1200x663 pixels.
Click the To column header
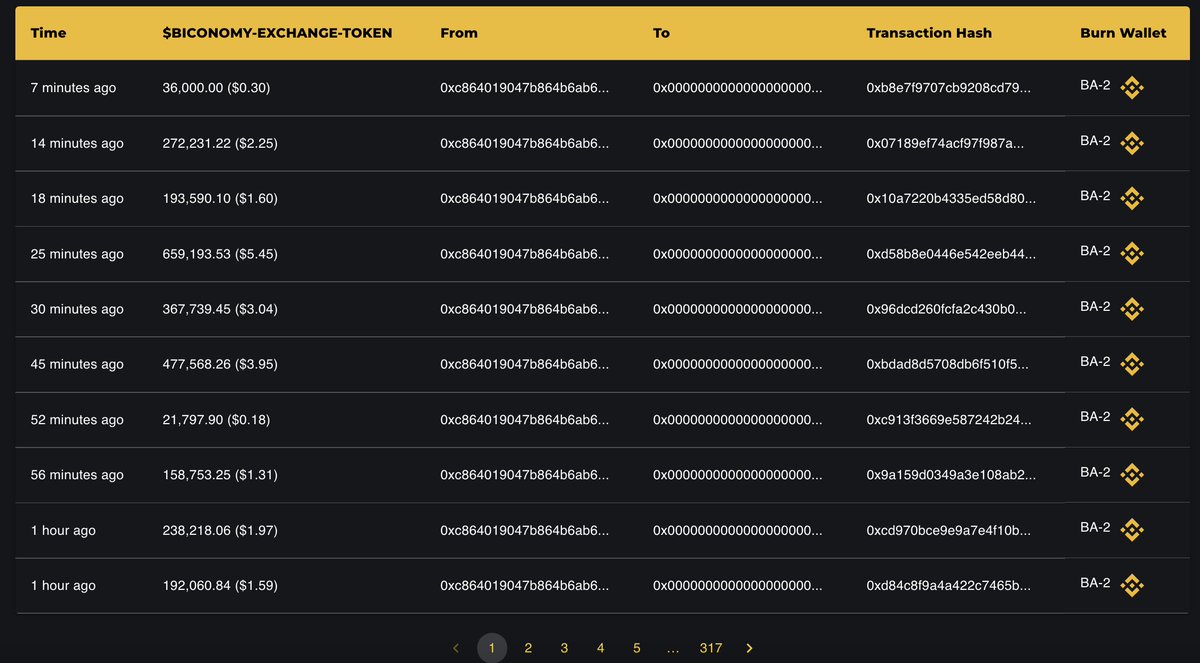coord(661,32)
